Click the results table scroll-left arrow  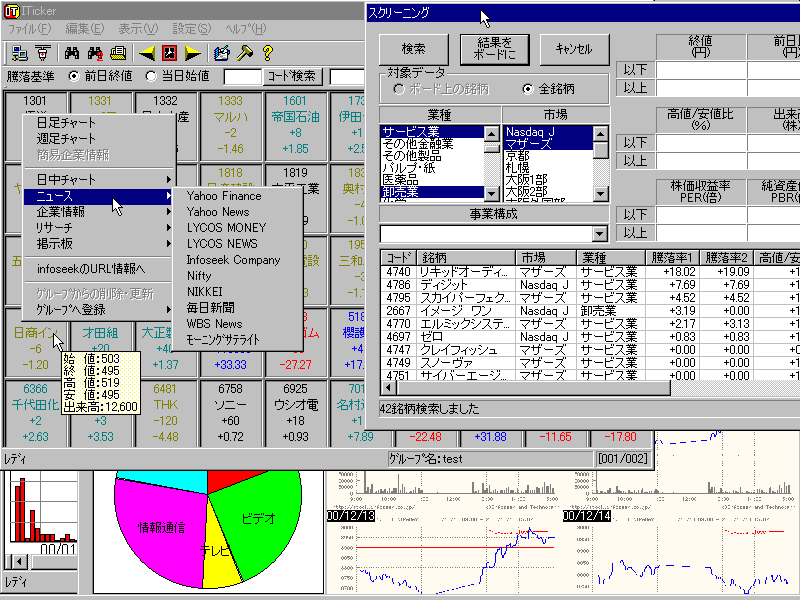tap(388, 388)
